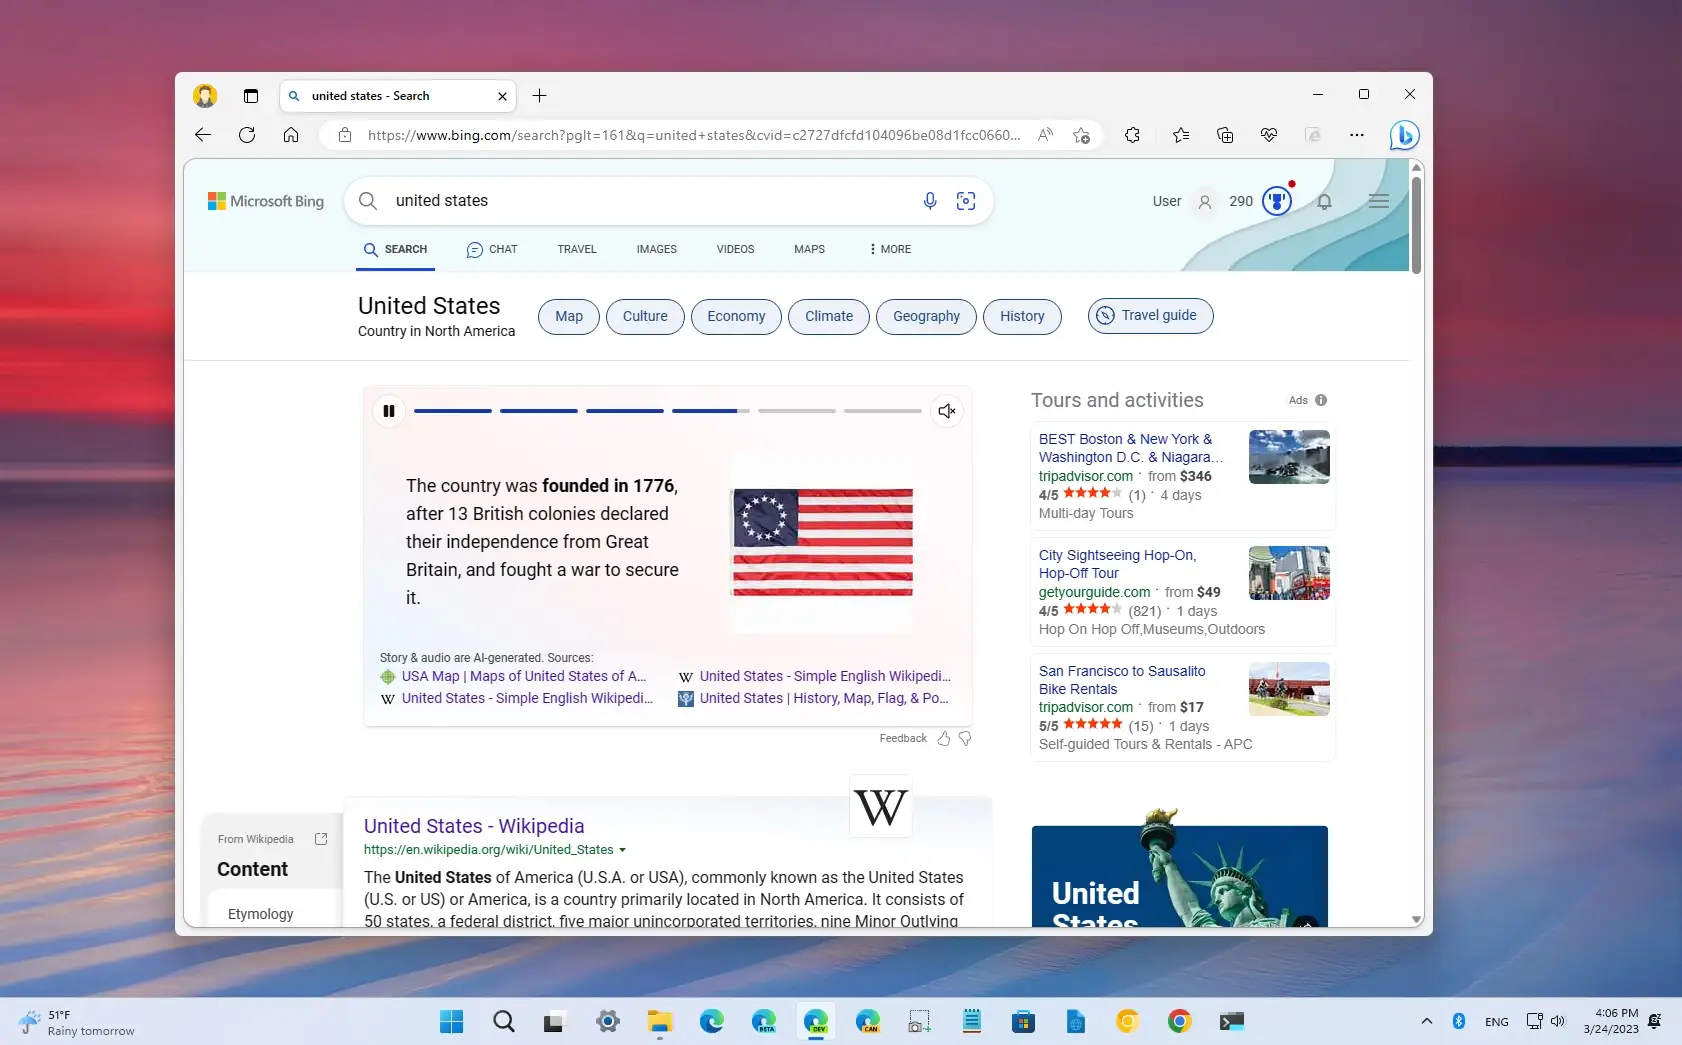Unmute the story audio
This screenshot has height=1045, width=1682.
(947, 411)
